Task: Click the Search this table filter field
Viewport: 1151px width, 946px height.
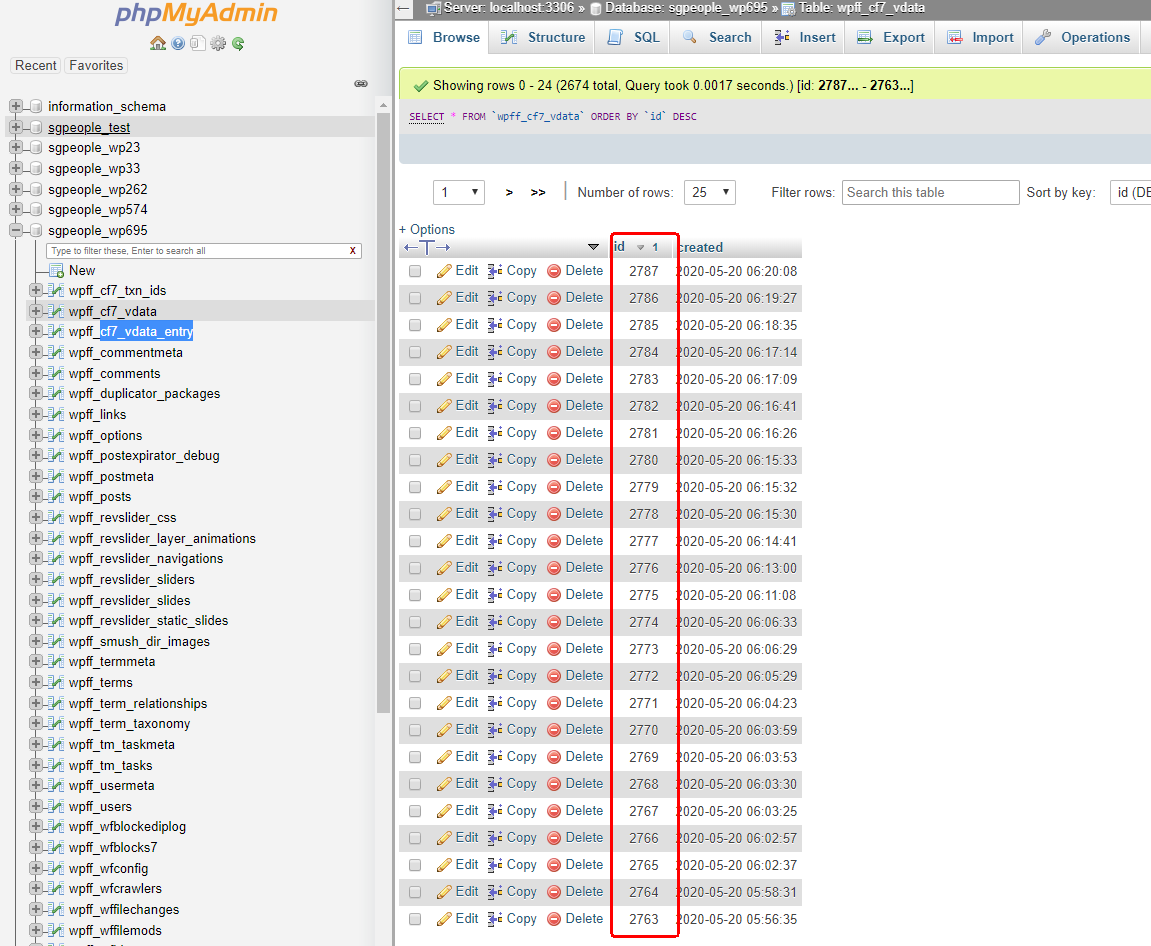Action: tap(930, 192)
